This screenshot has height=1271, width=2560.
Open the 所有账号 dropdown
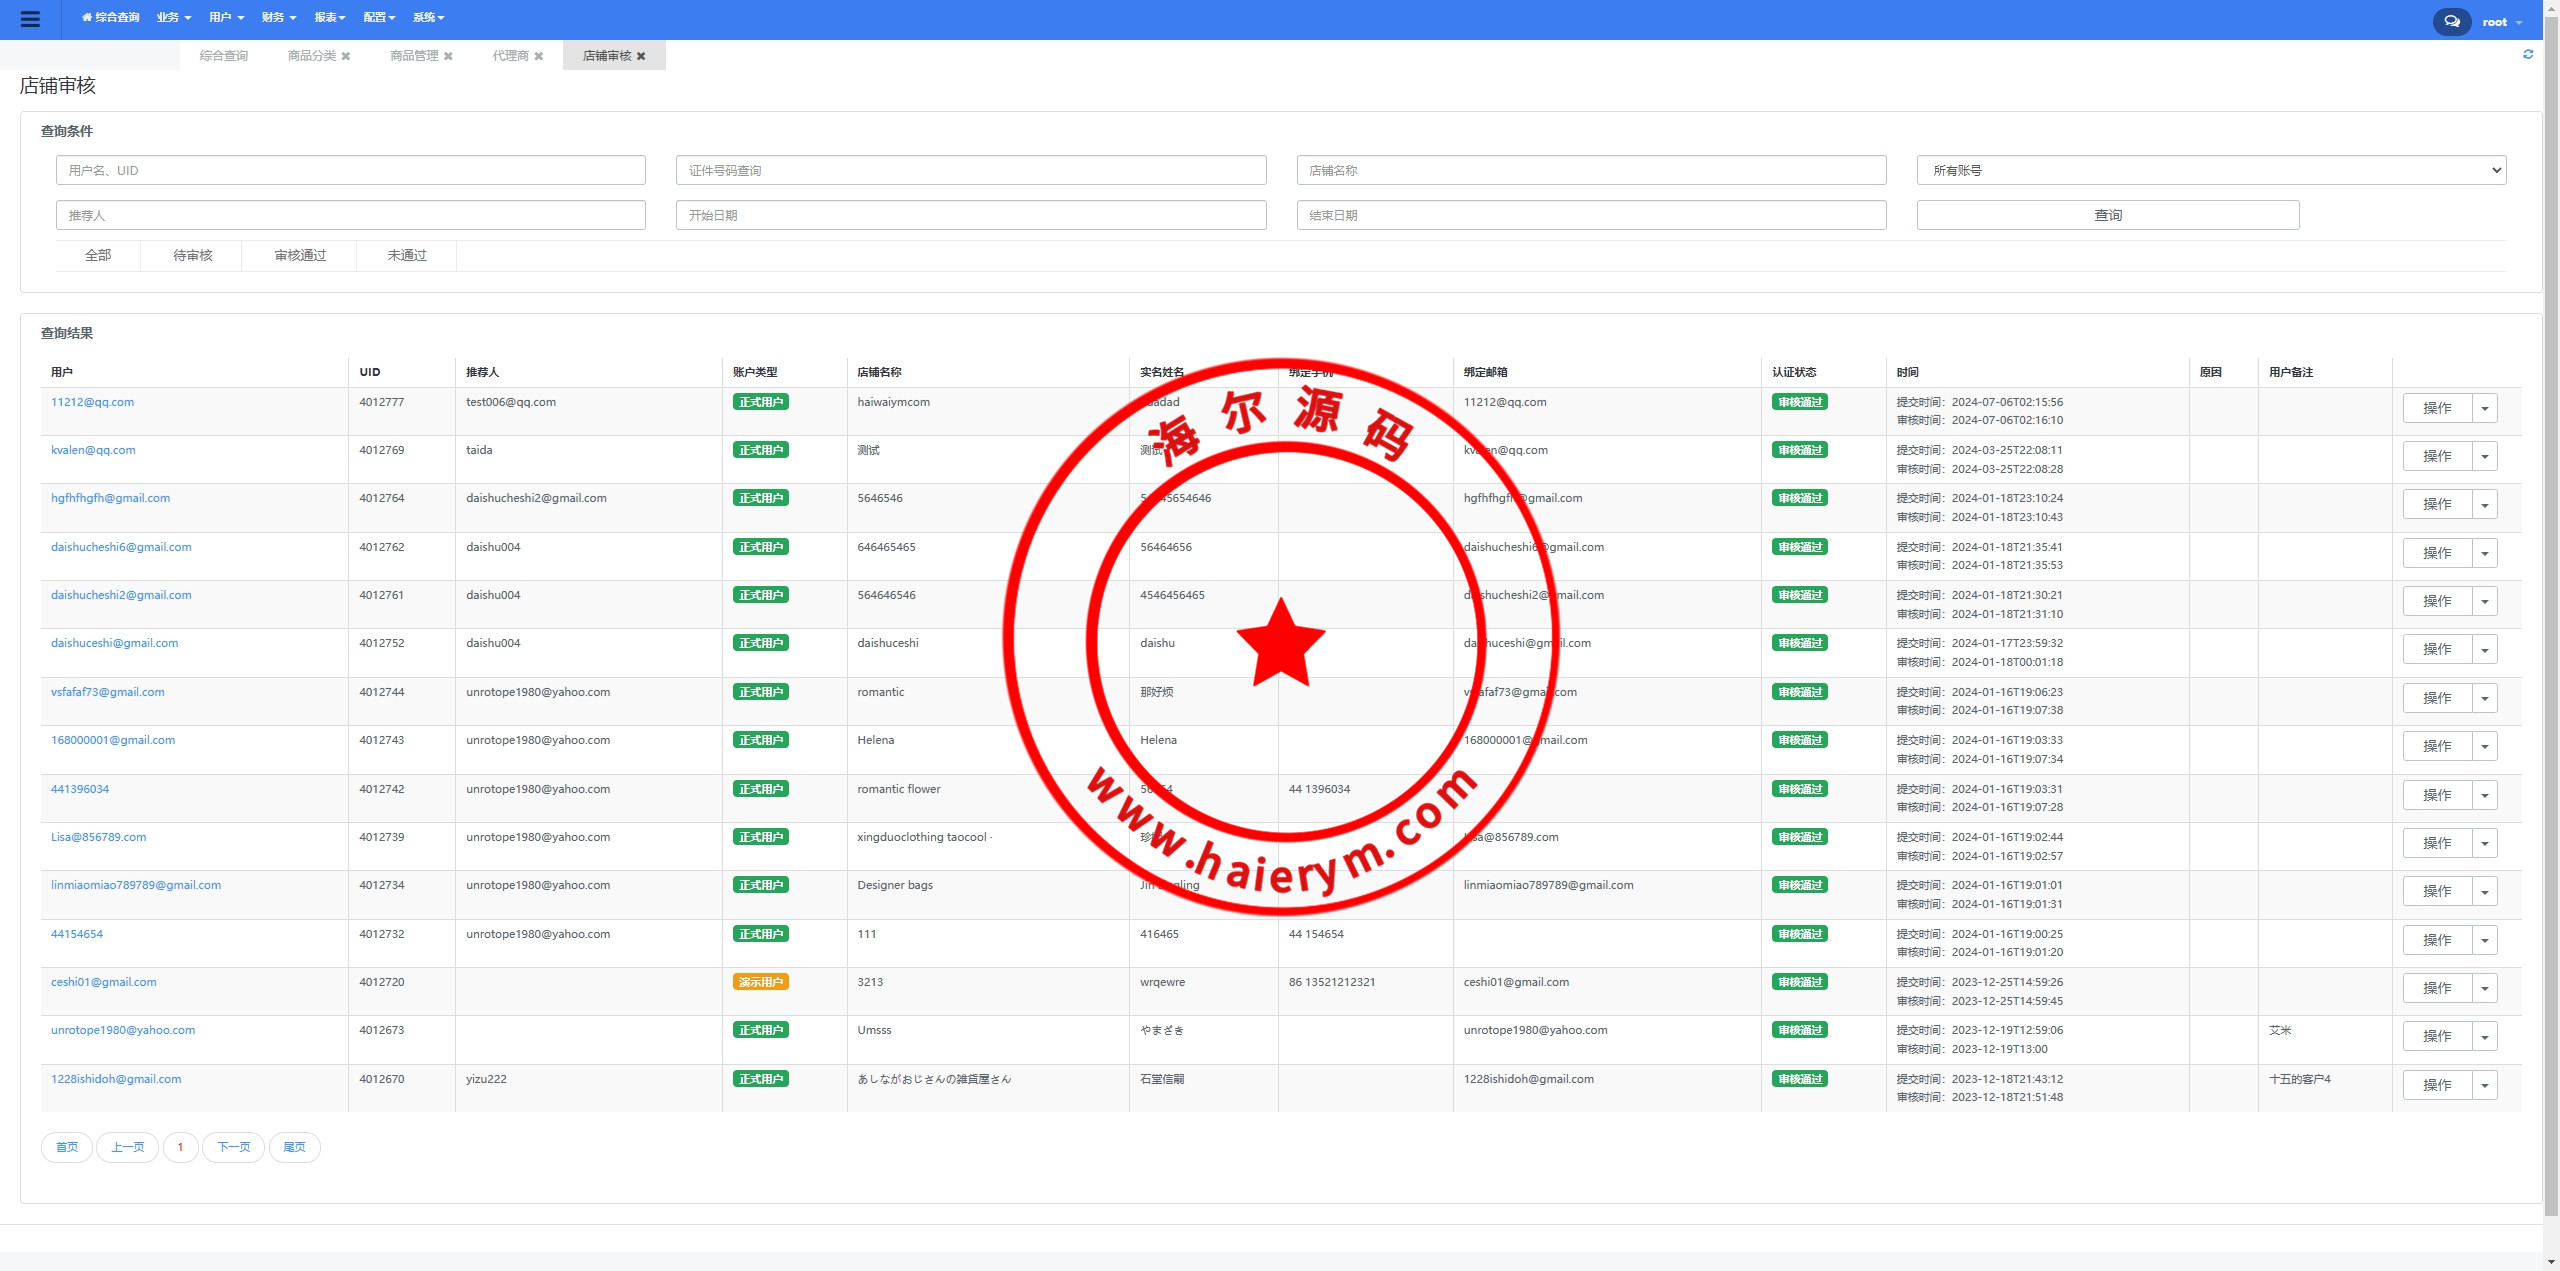pos(2212,170)
